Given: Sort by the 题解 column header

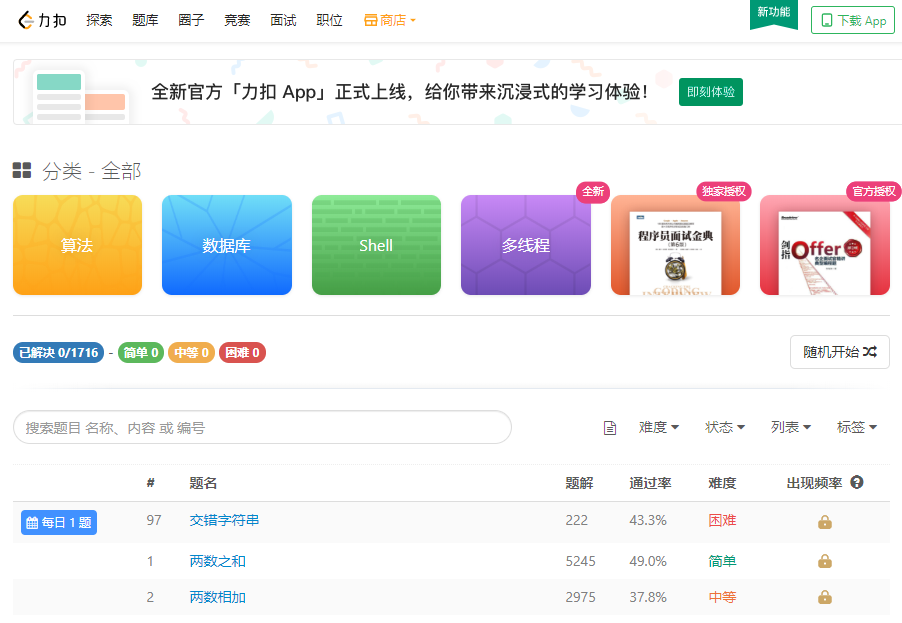Looking at the screenshot, I should click(579, 483).
